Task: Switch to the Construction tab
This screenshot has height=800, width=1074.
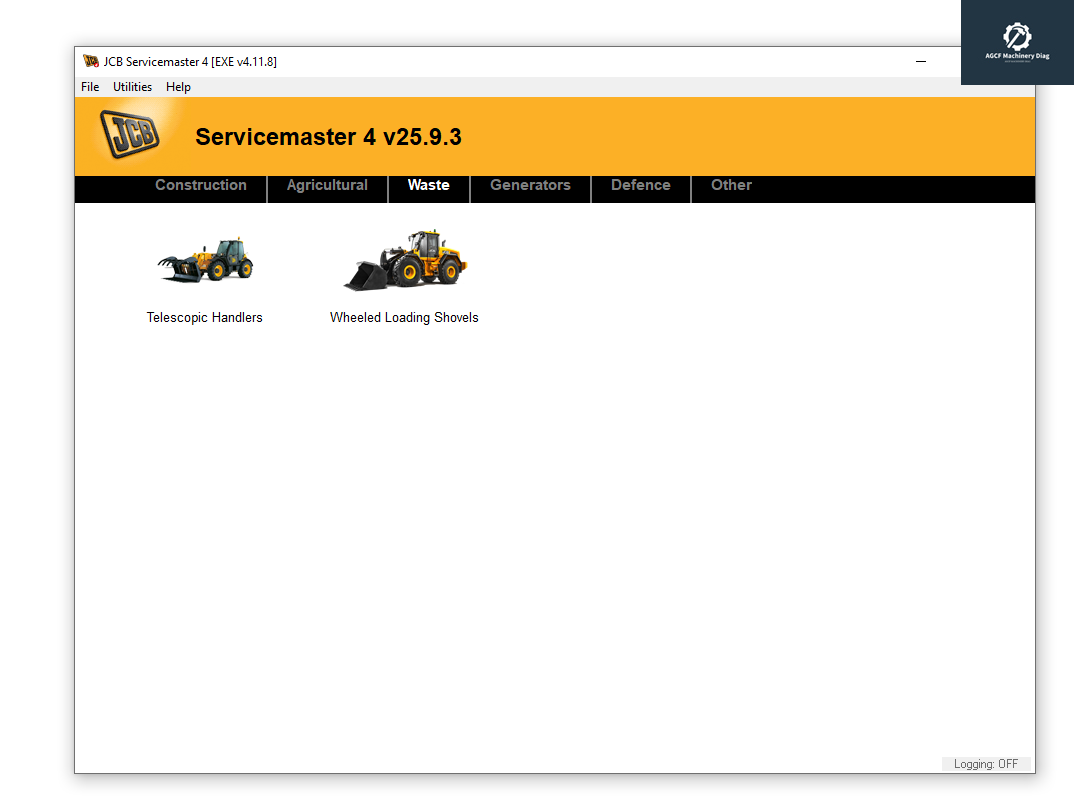Action: tap(200, 185)
